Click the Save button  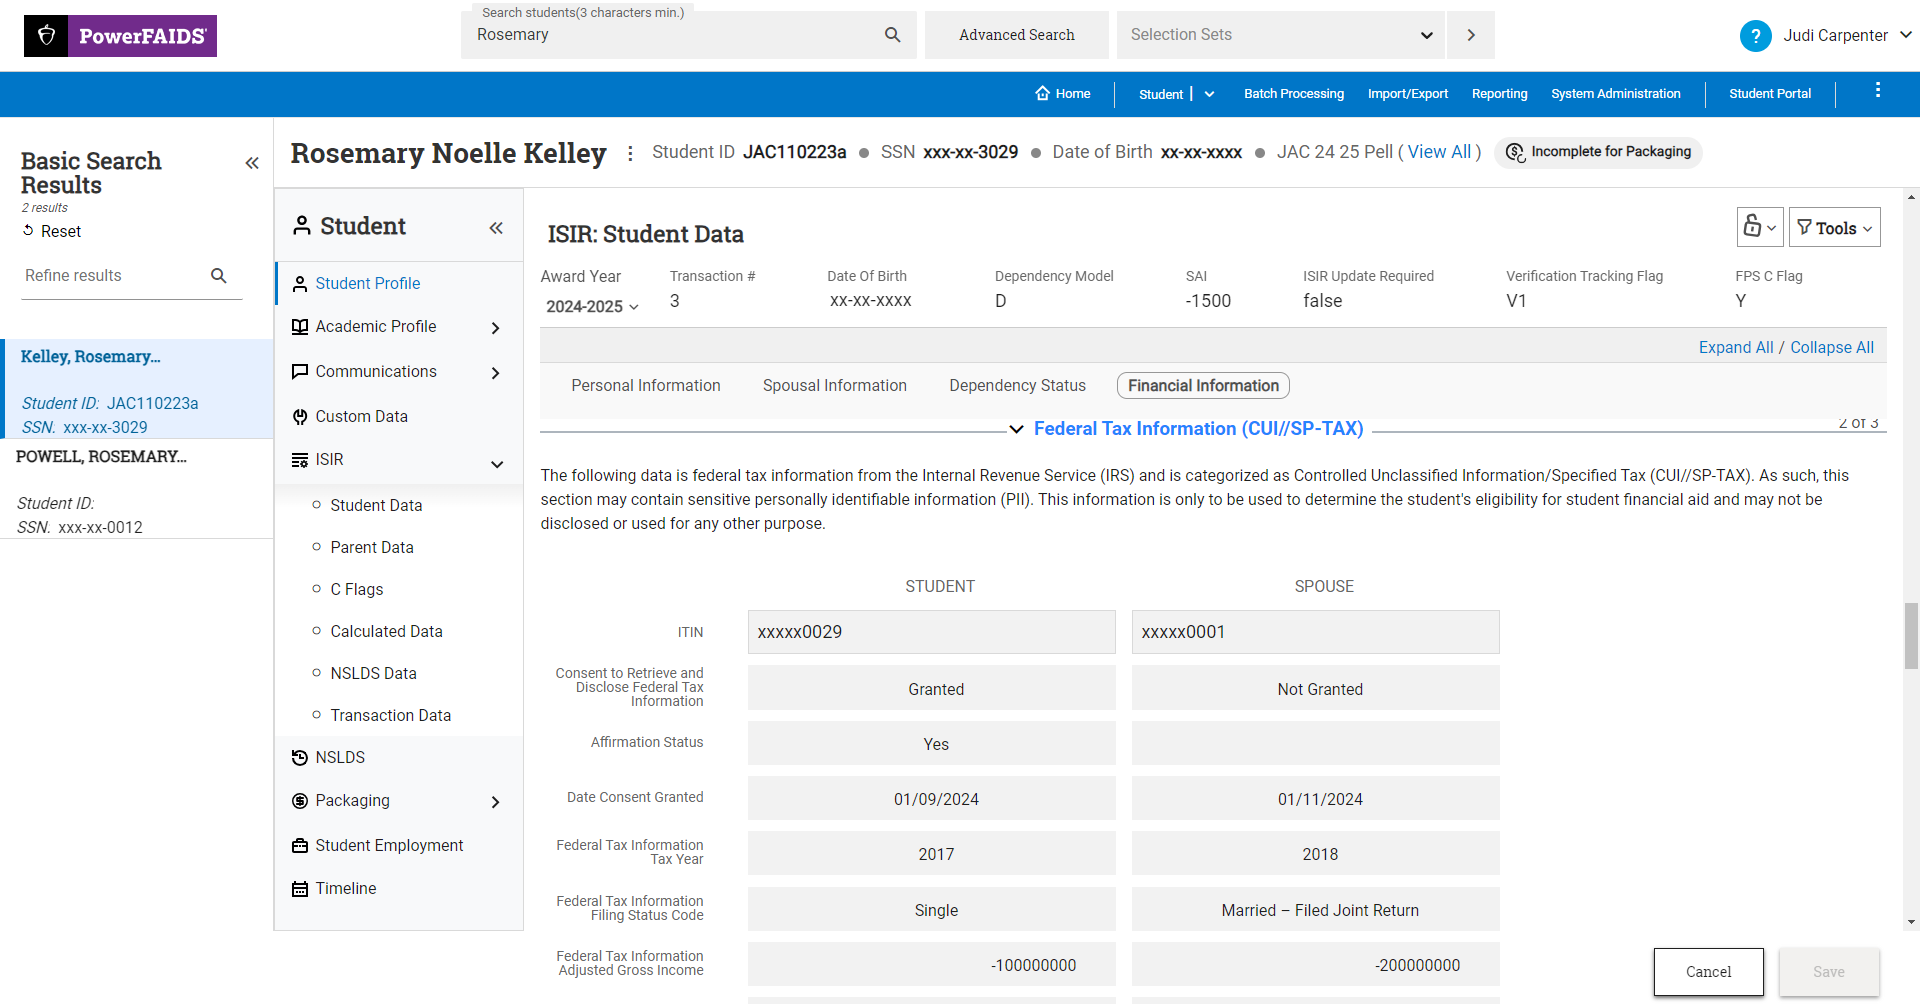[x=1828, y=972]
